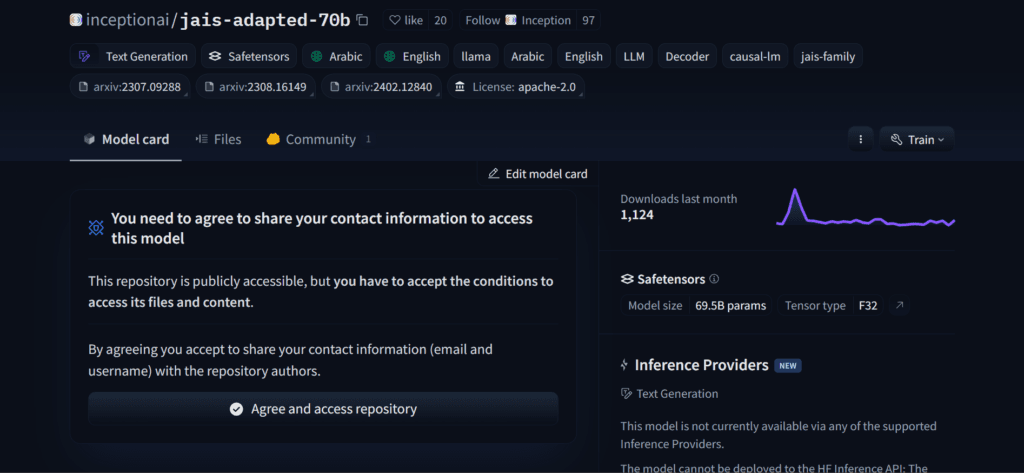The image size is (1024, 473).
Task: Open the three-dot more options menu
Action: click(x=861, y=139)
